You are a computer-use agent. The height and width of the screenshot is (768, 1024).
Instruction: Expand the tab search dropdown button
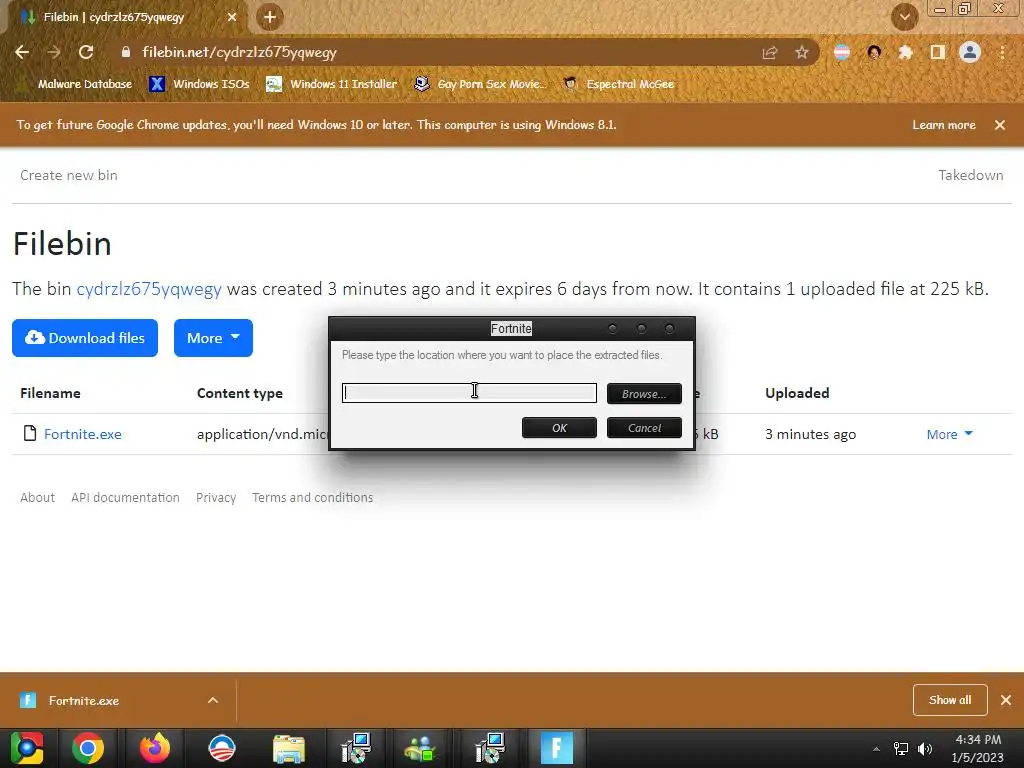[x=904, y=17]
